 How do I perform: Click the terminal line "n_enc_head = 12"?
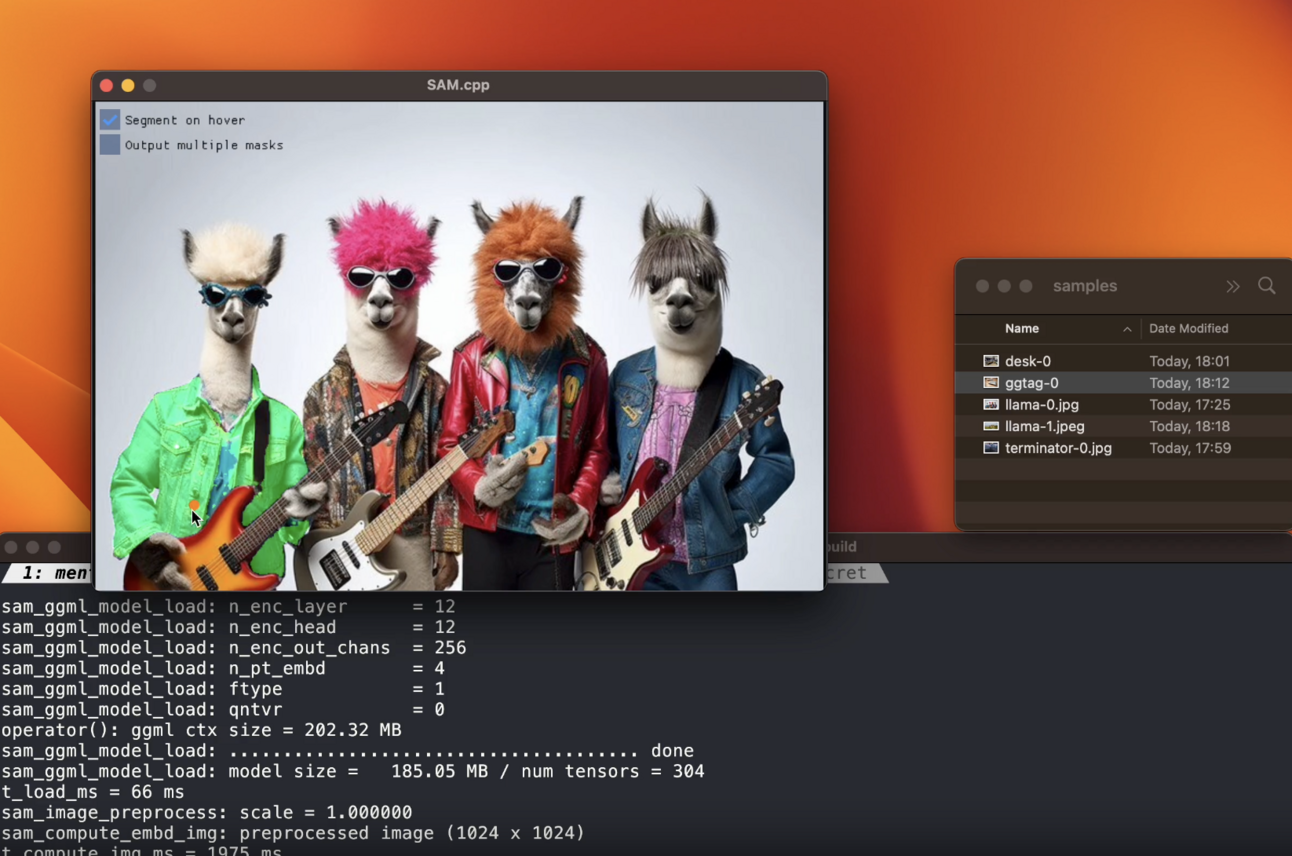pyautogui.click(x=228, y=627)
